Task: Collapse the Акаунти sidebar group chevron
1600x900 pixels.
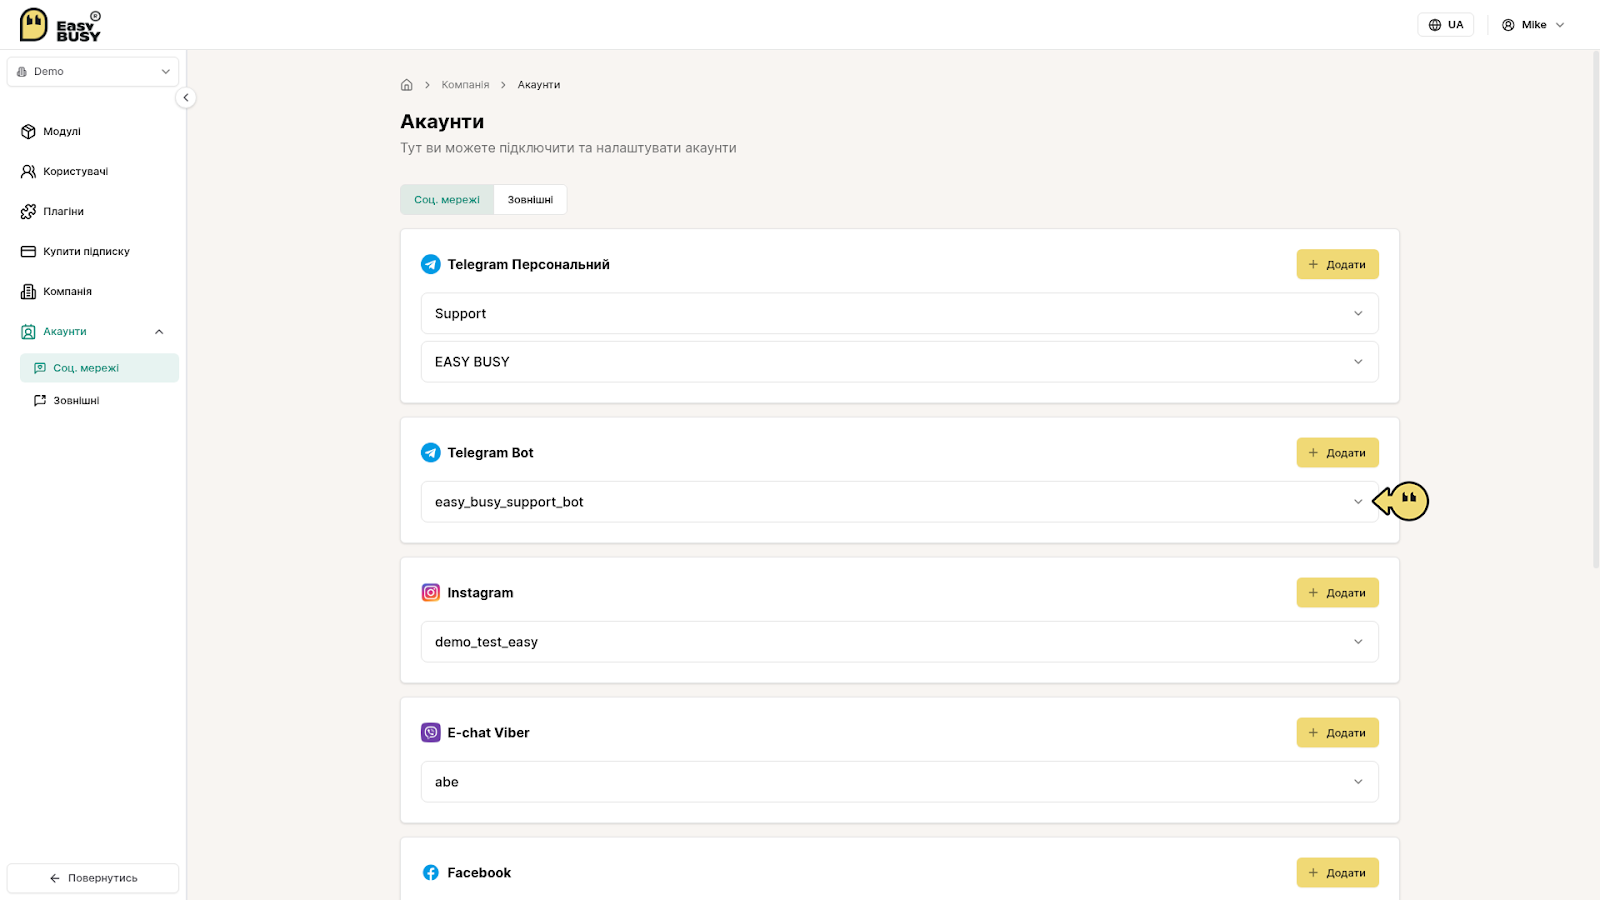Action: click(x=159, y=332)
